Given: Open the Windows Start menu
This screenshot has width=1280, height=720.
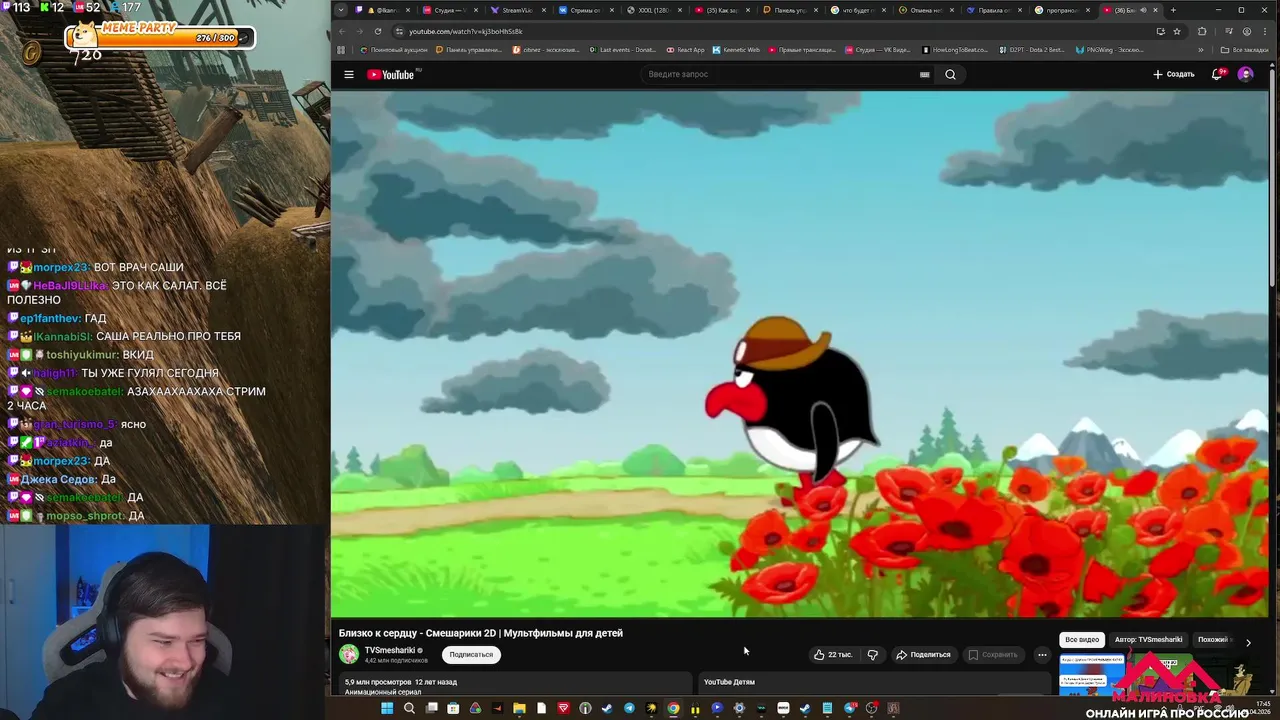Looking at the screenshot, I should coord(387,708).
